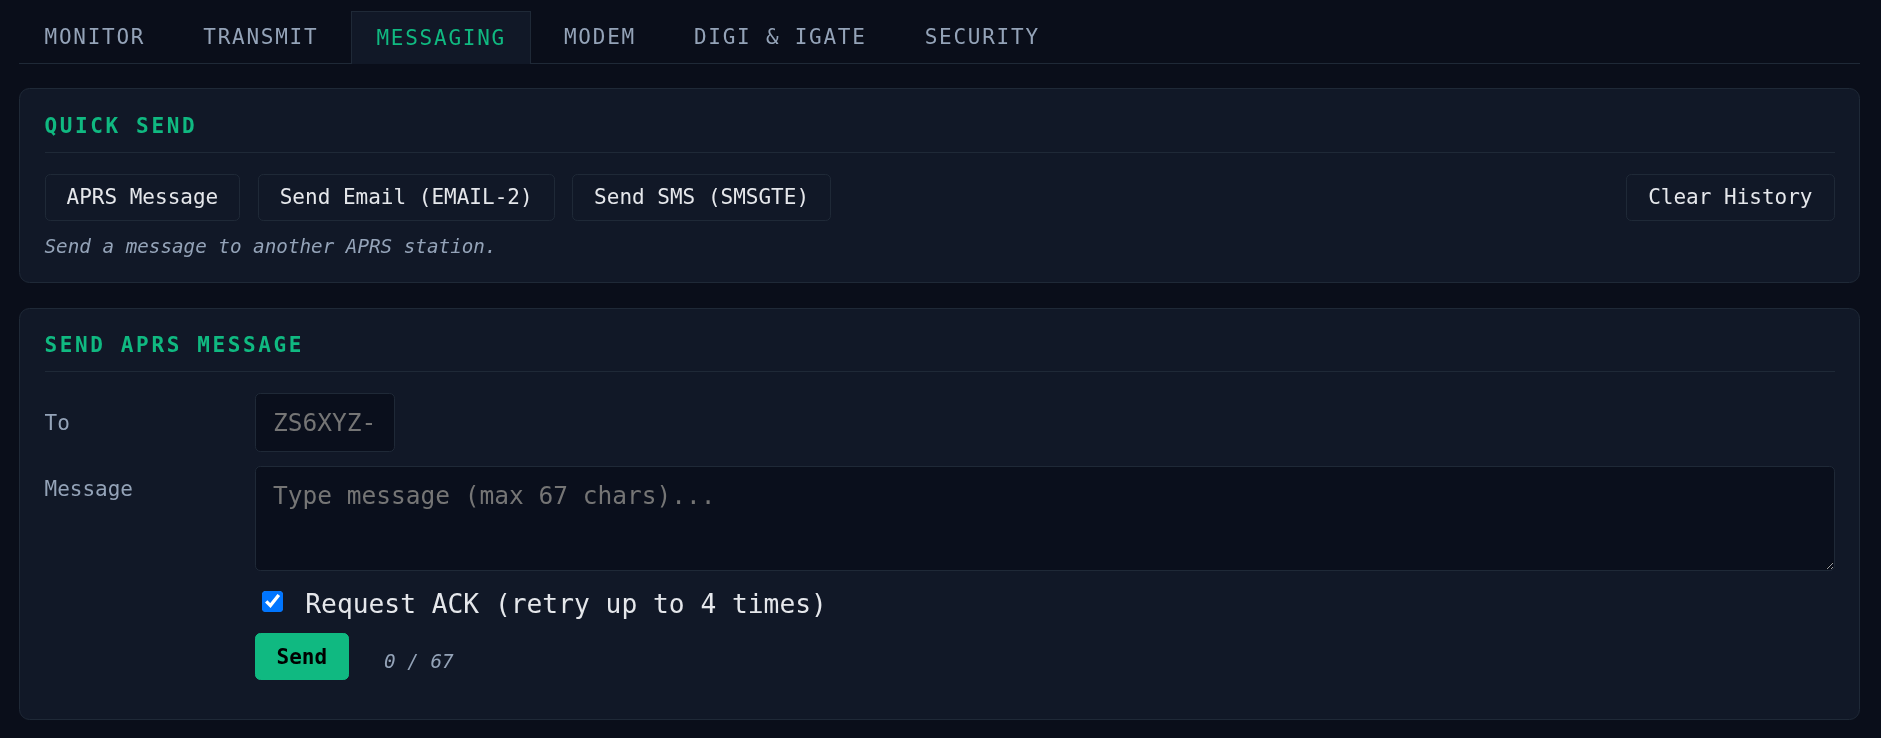Click the 0 / 67 character counter
The width and height of the screenshot is (1881, 738).
[419, 662]
